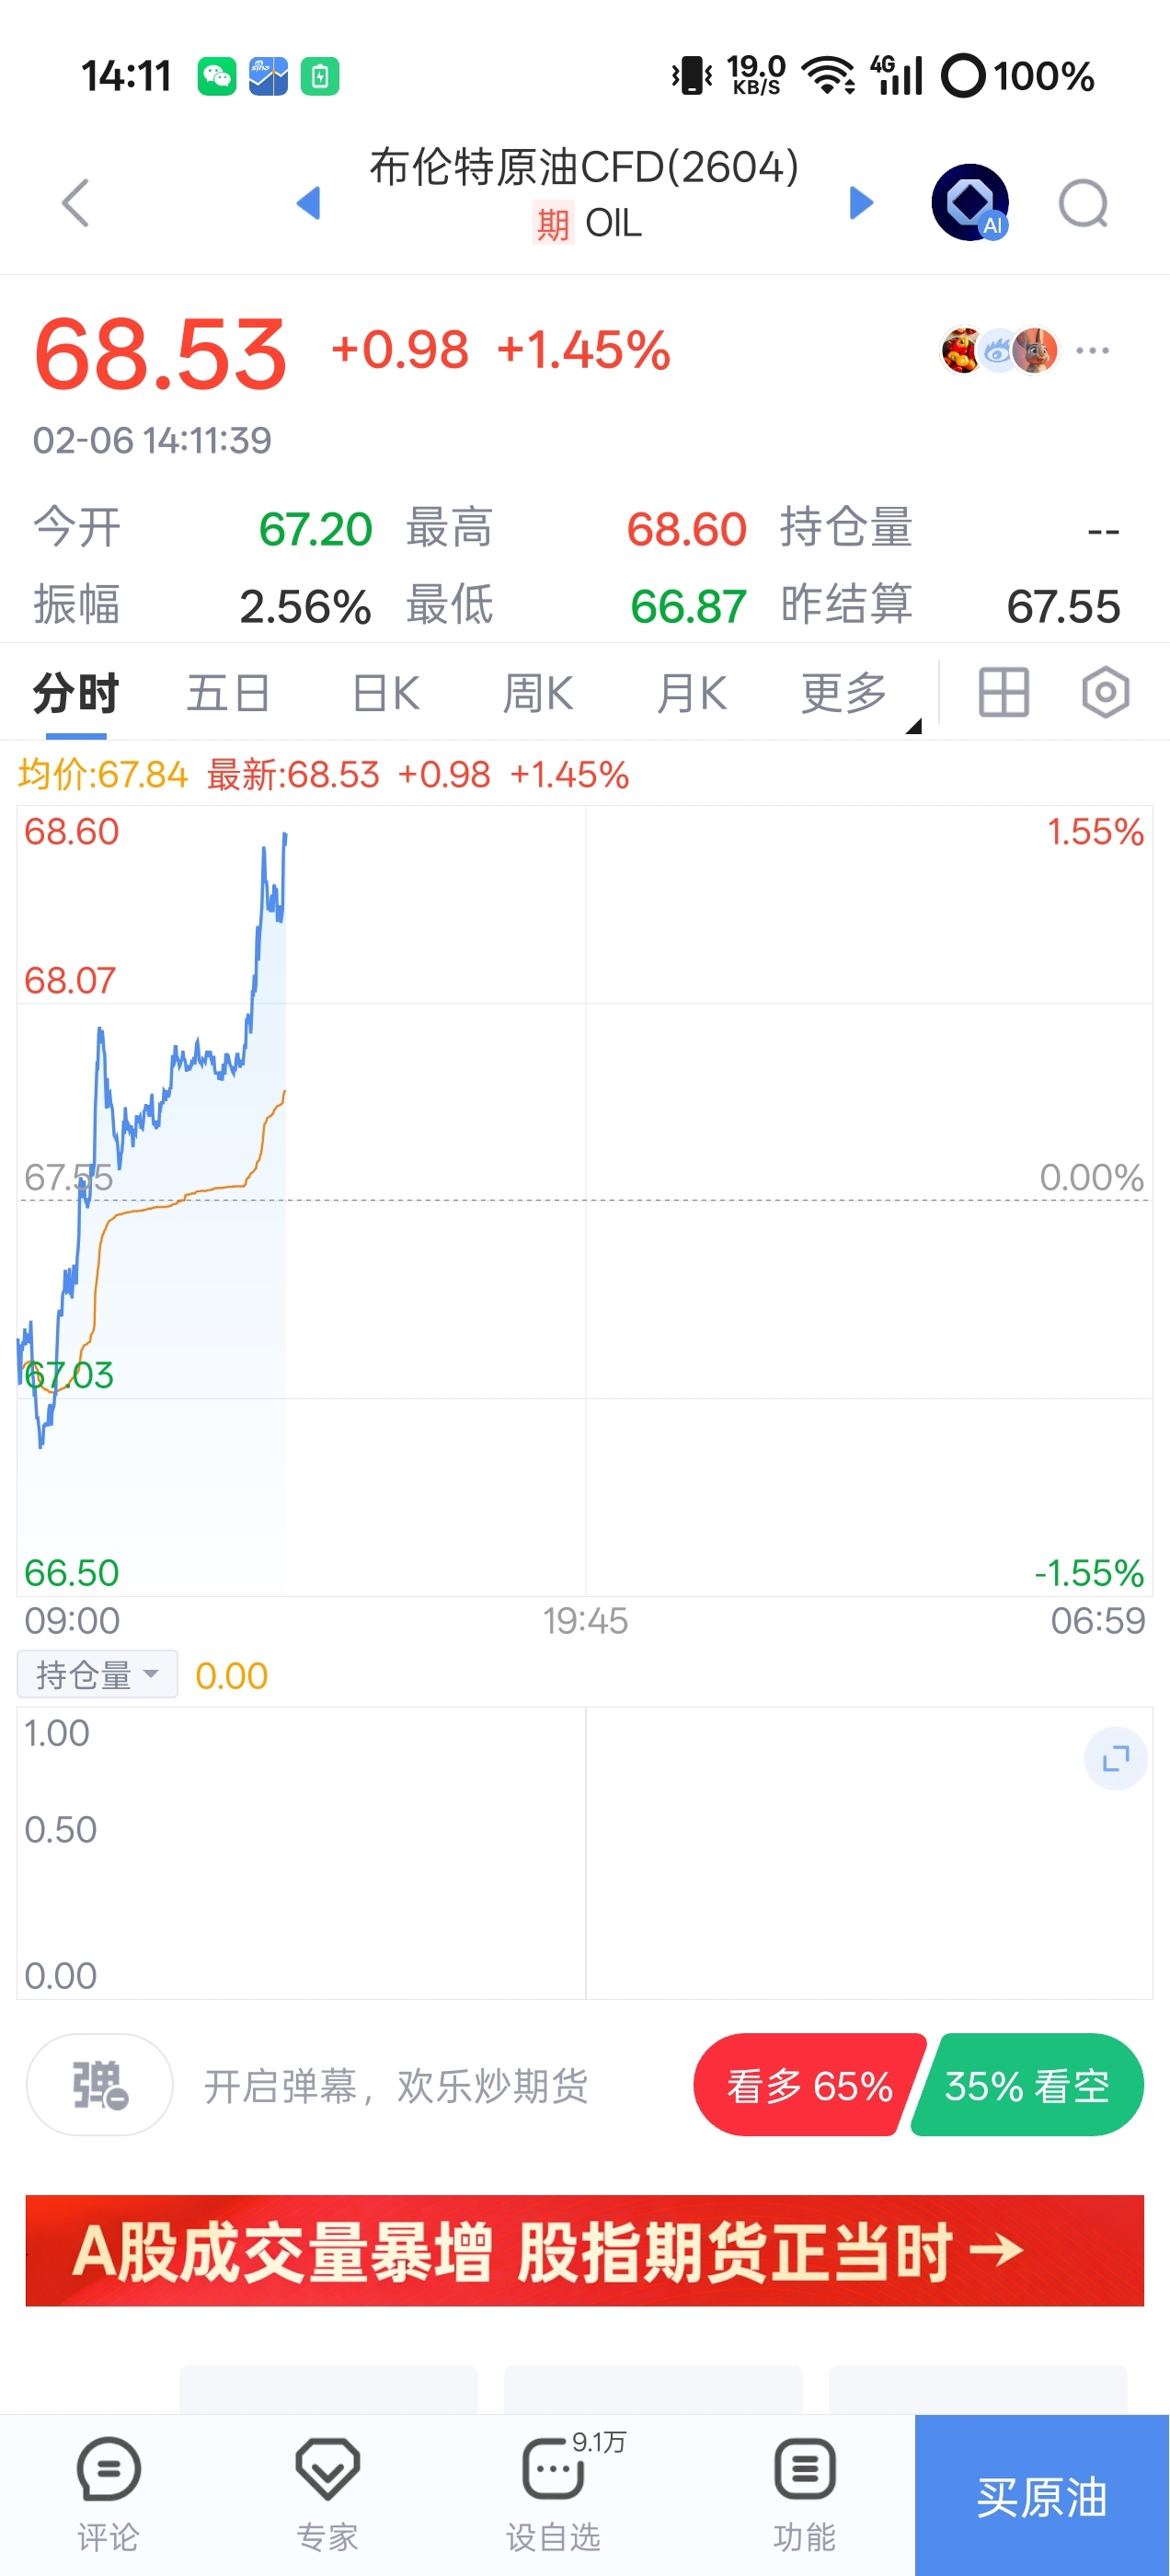Open the A股成交量暴增 banner ad
1170x2576 pixels.
tap(584, 2250)
